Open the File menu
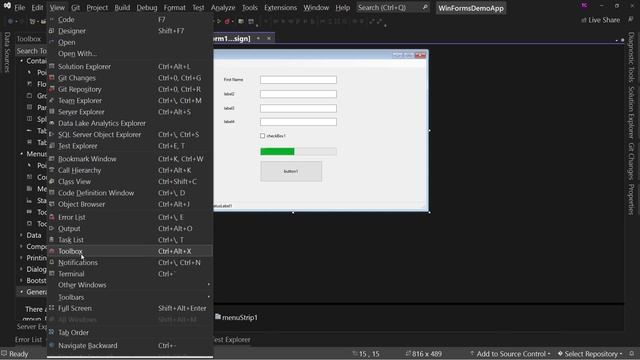Image resolution: width=640 pixels, height=360 pixels. tap(19, 7)
